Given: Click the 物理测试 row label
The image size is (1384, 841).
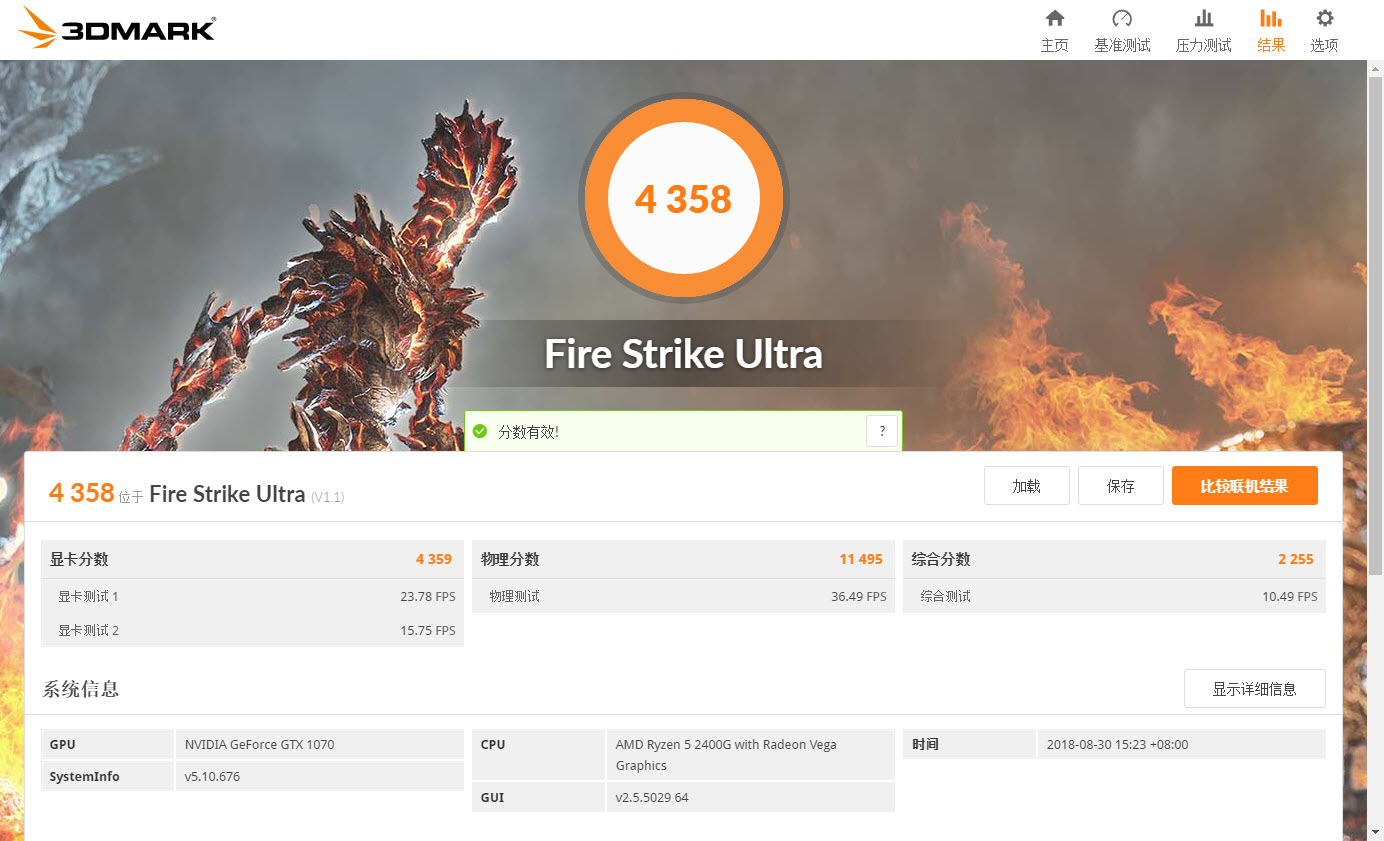Looking at the screenshot, I should [x=514, y=597].
